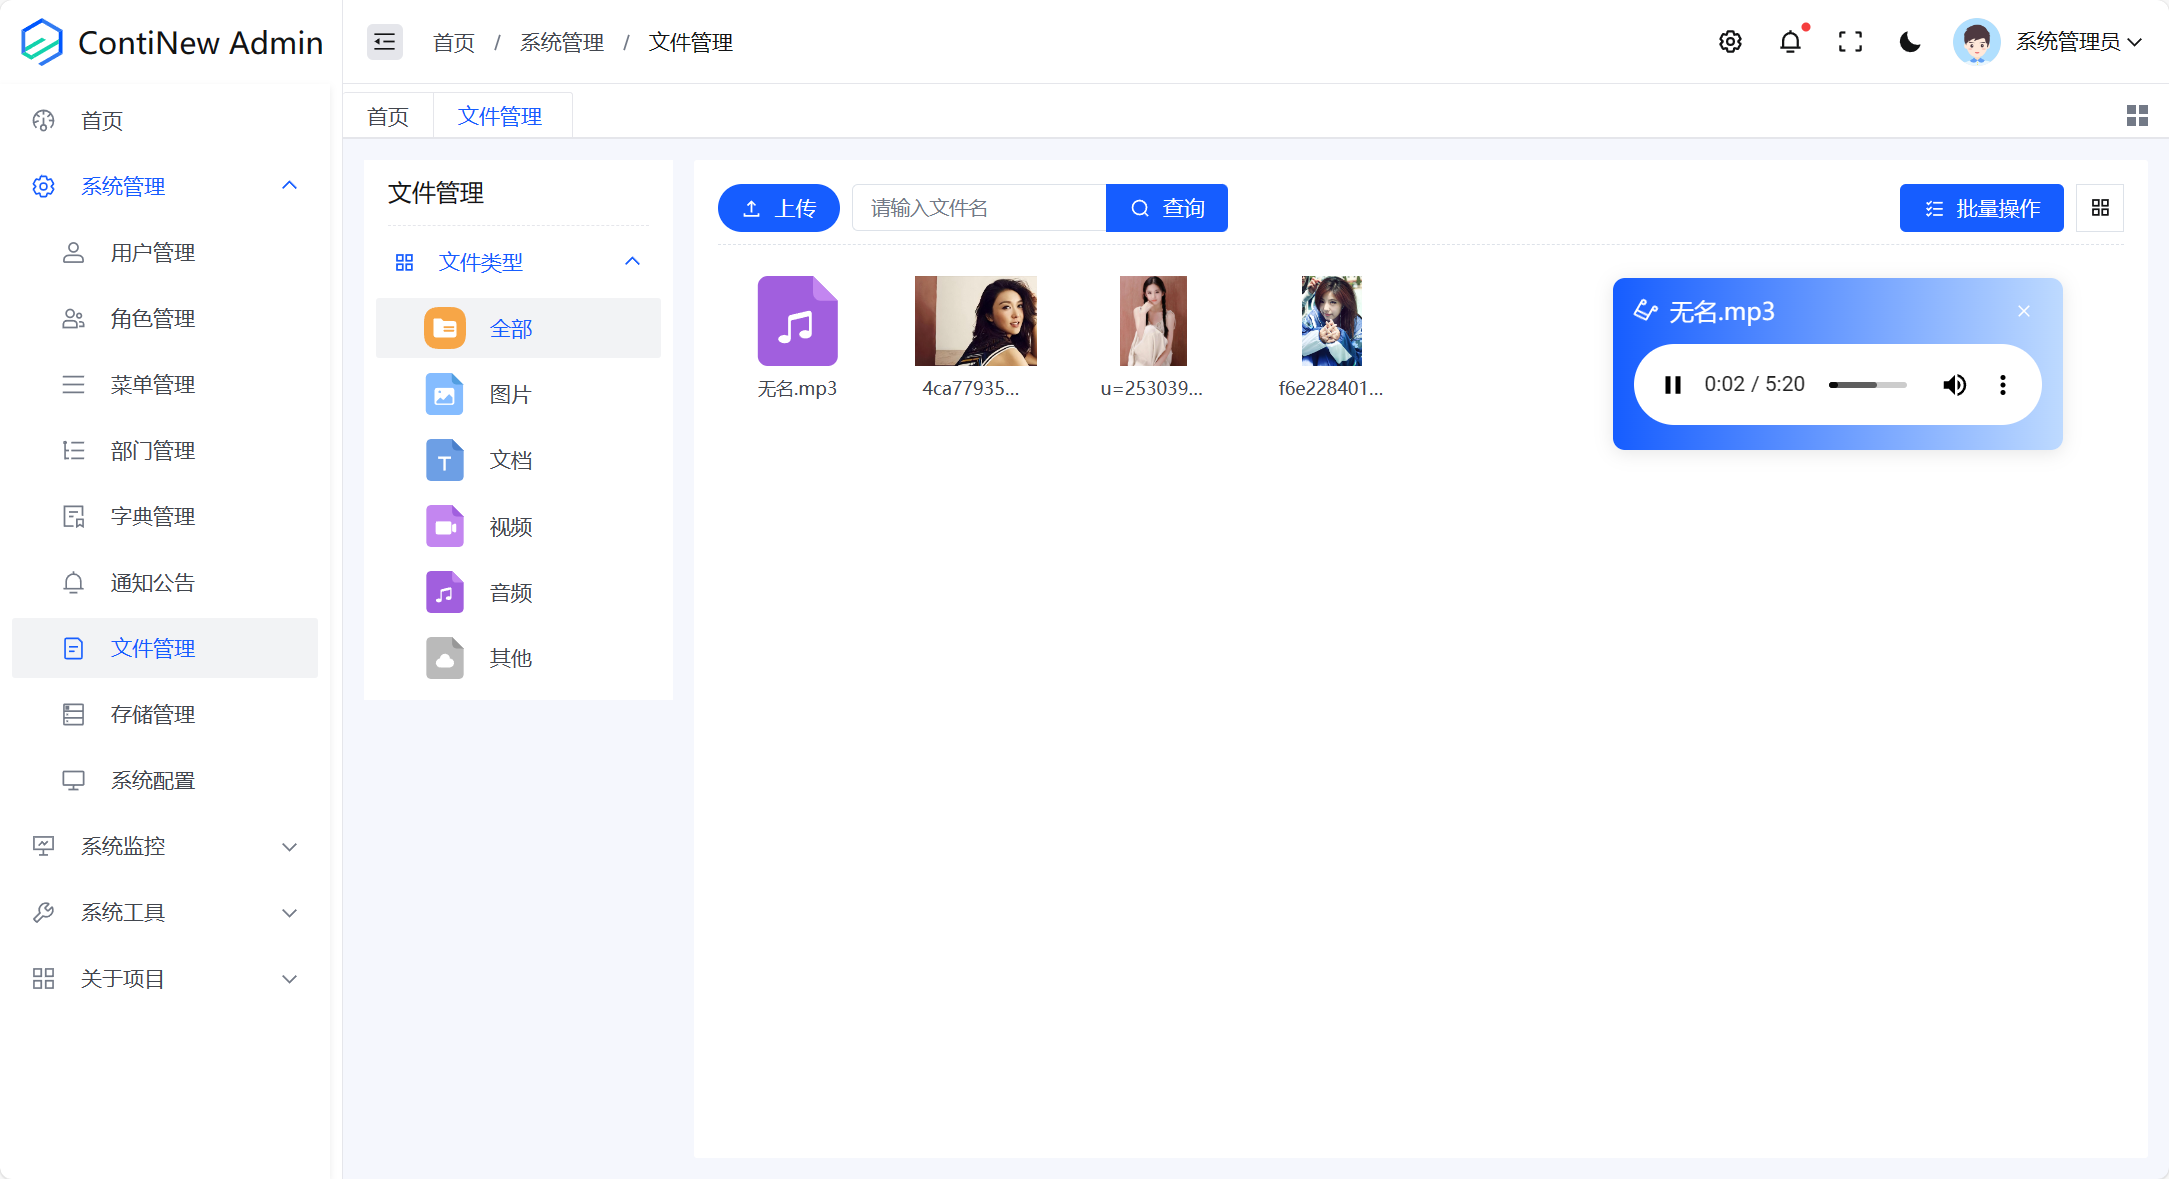This screenshot has width=2169, height=1179.
Task: Open the 4ca77935 image thumbnail
Action: 975,320
